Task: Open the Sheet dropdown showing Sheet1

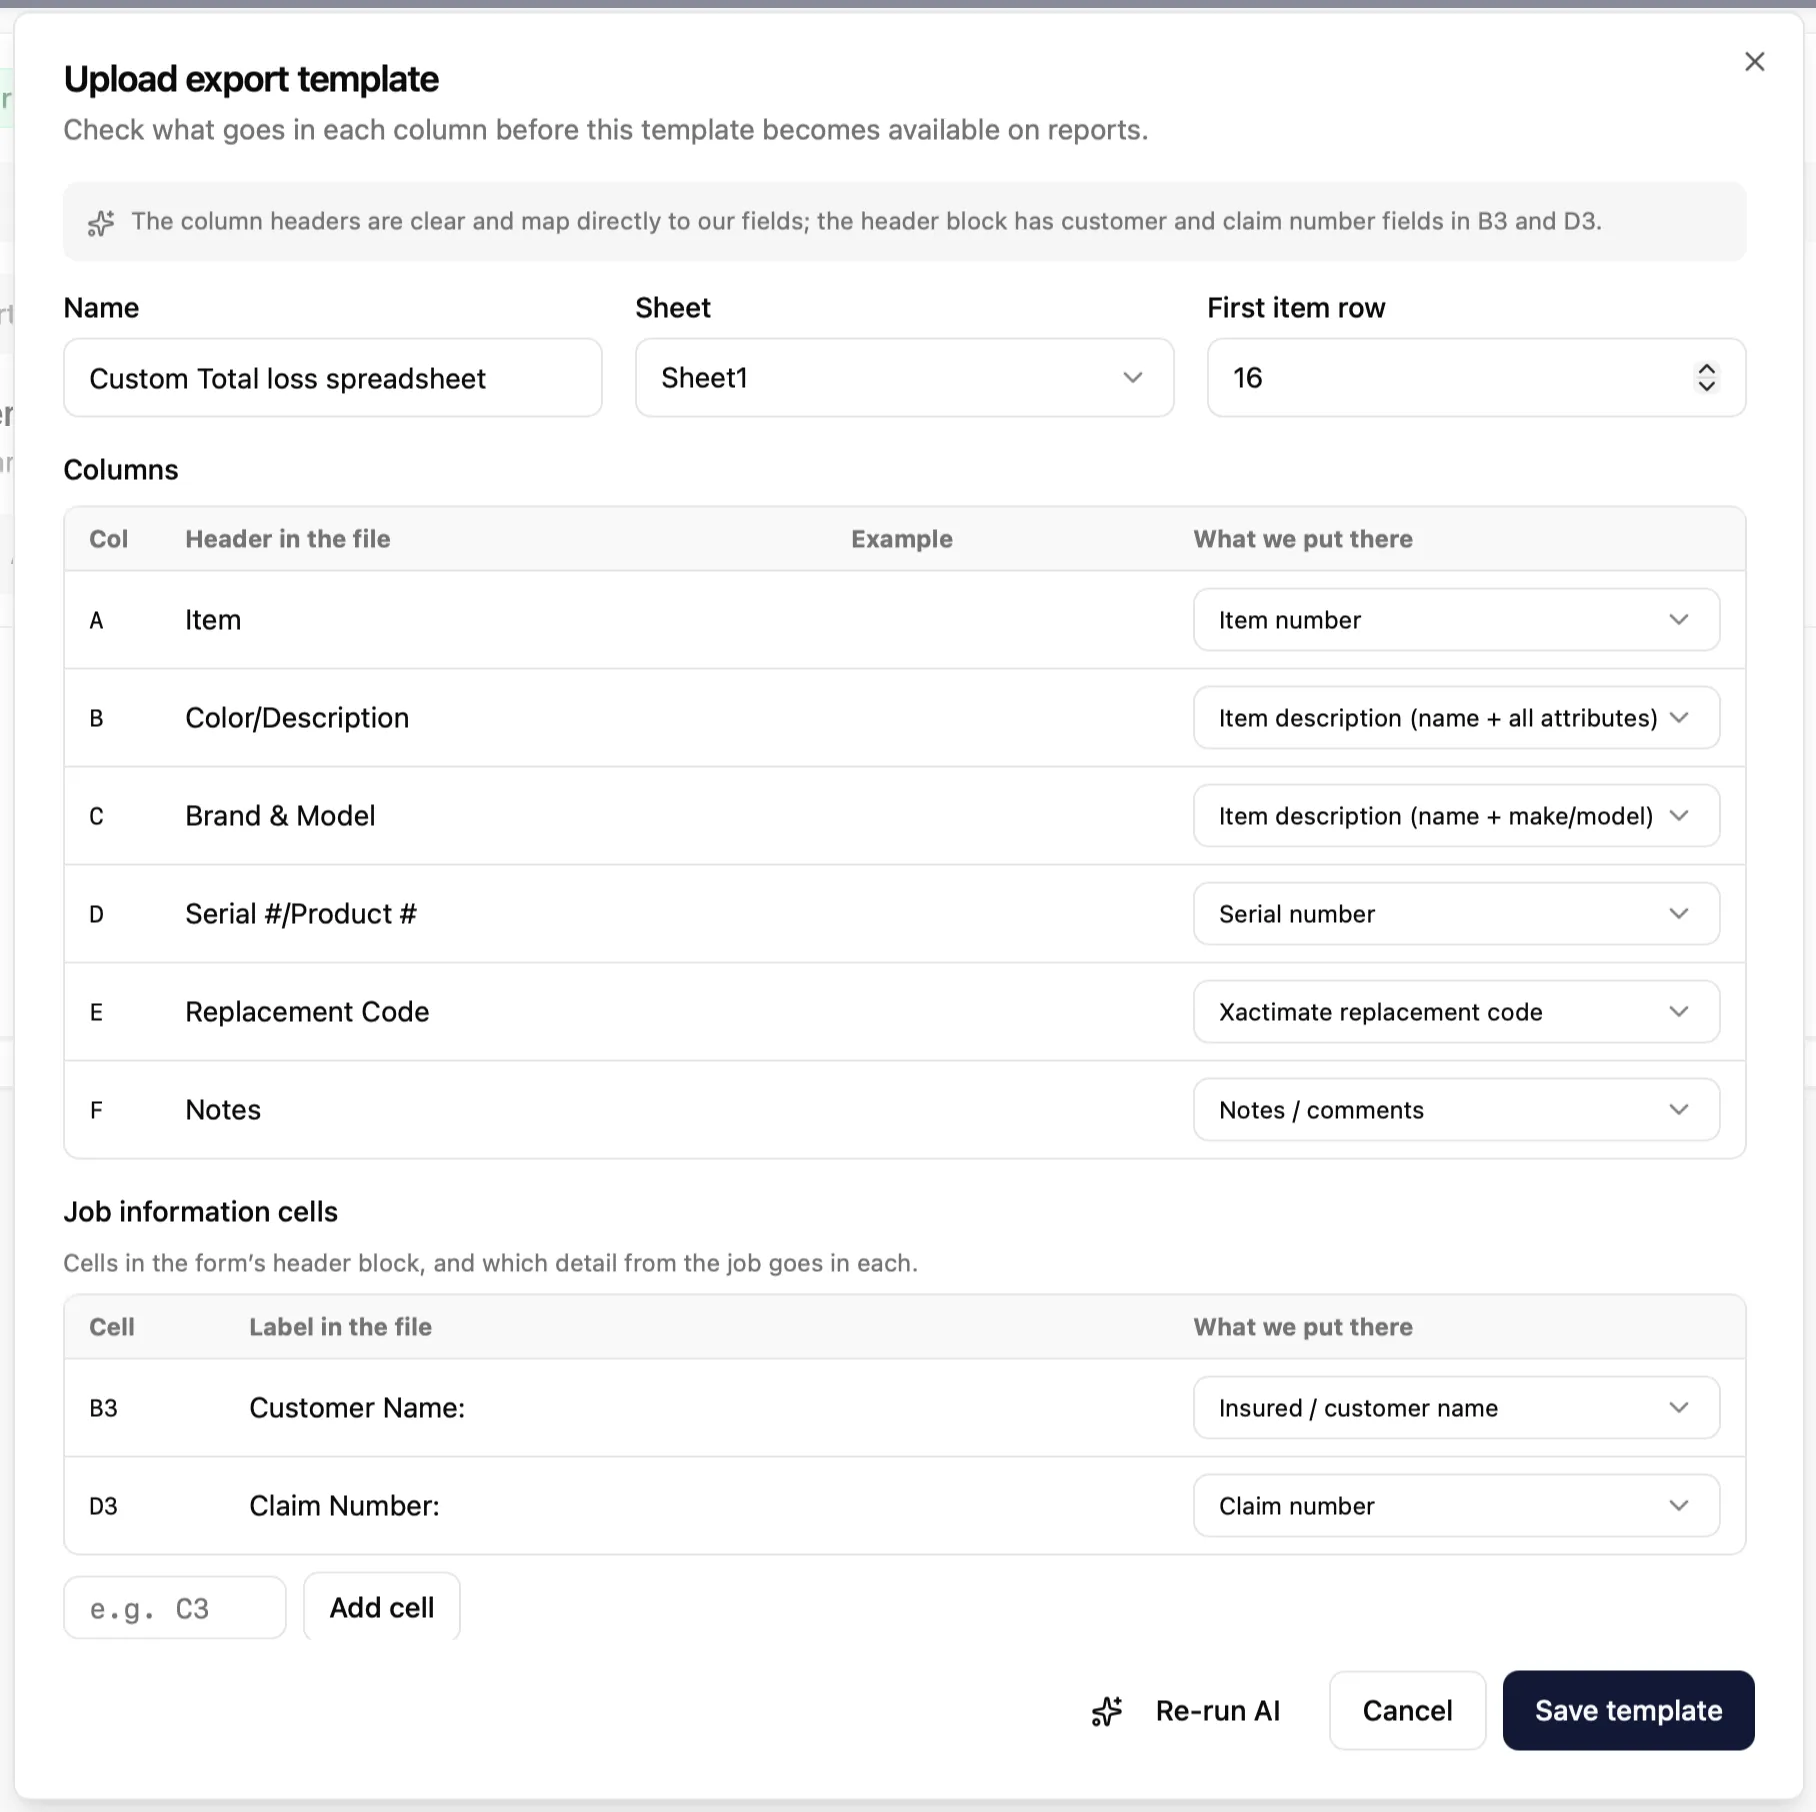Action: (904, 378)
